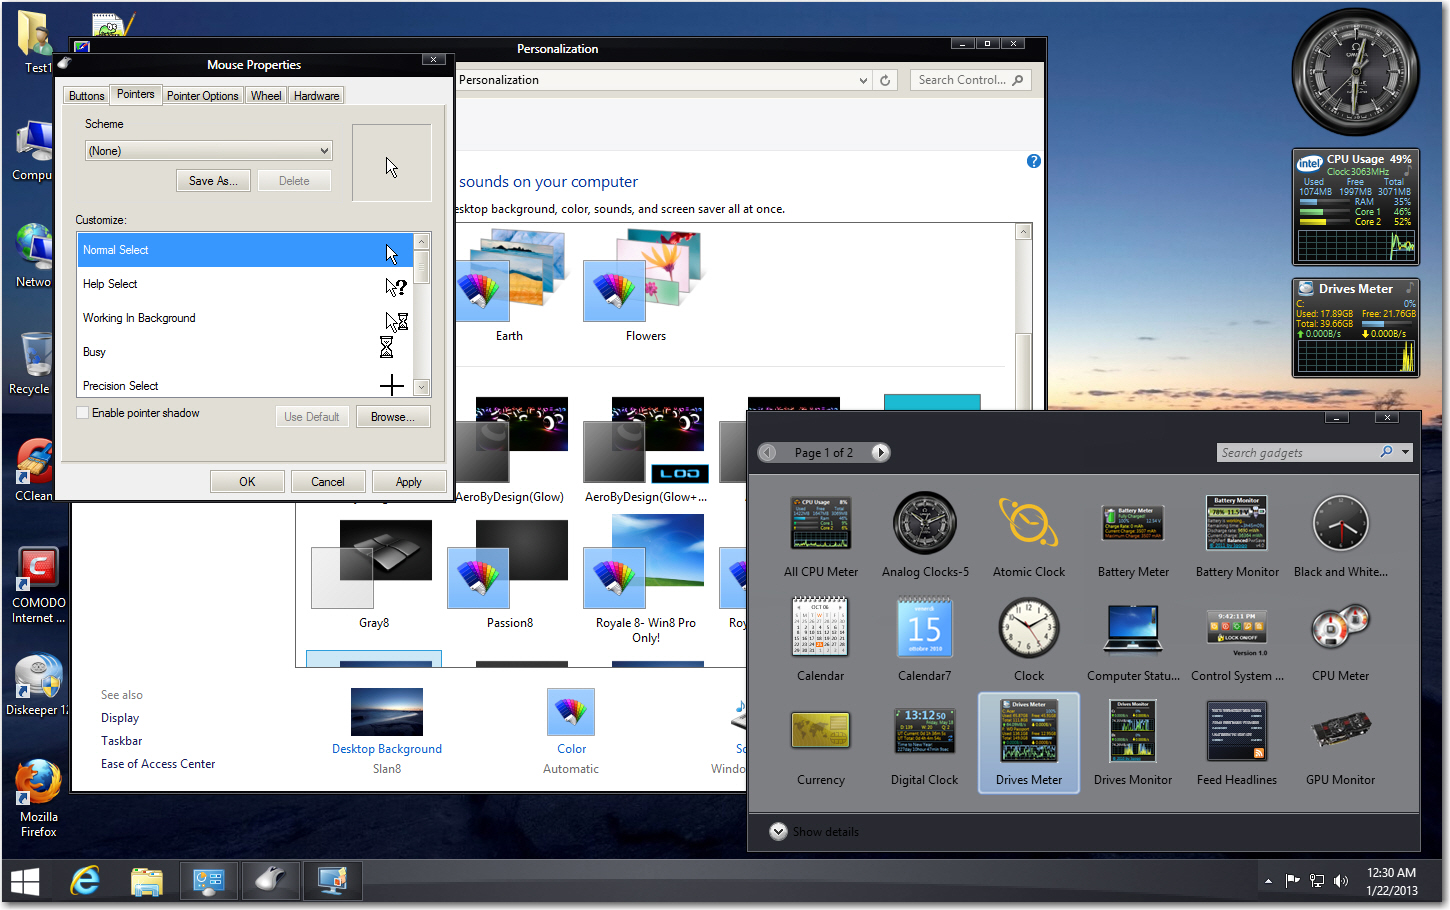Select the Drives Monitor gadget
Screen dimensions: 1450x910
(x=1132, y=731)
